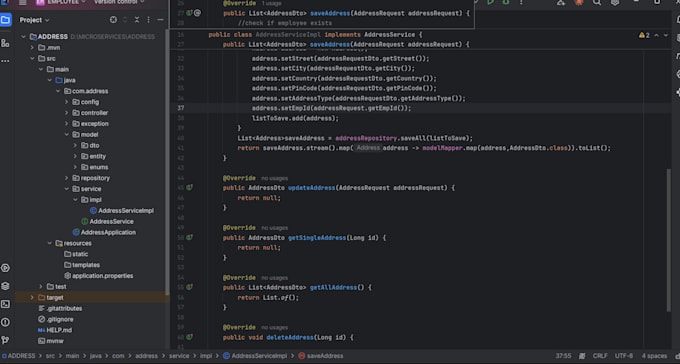The height and width of the screenshot is (364, 680).
Task: Collapse the ADDRESS root node
Action: [23, 37]
